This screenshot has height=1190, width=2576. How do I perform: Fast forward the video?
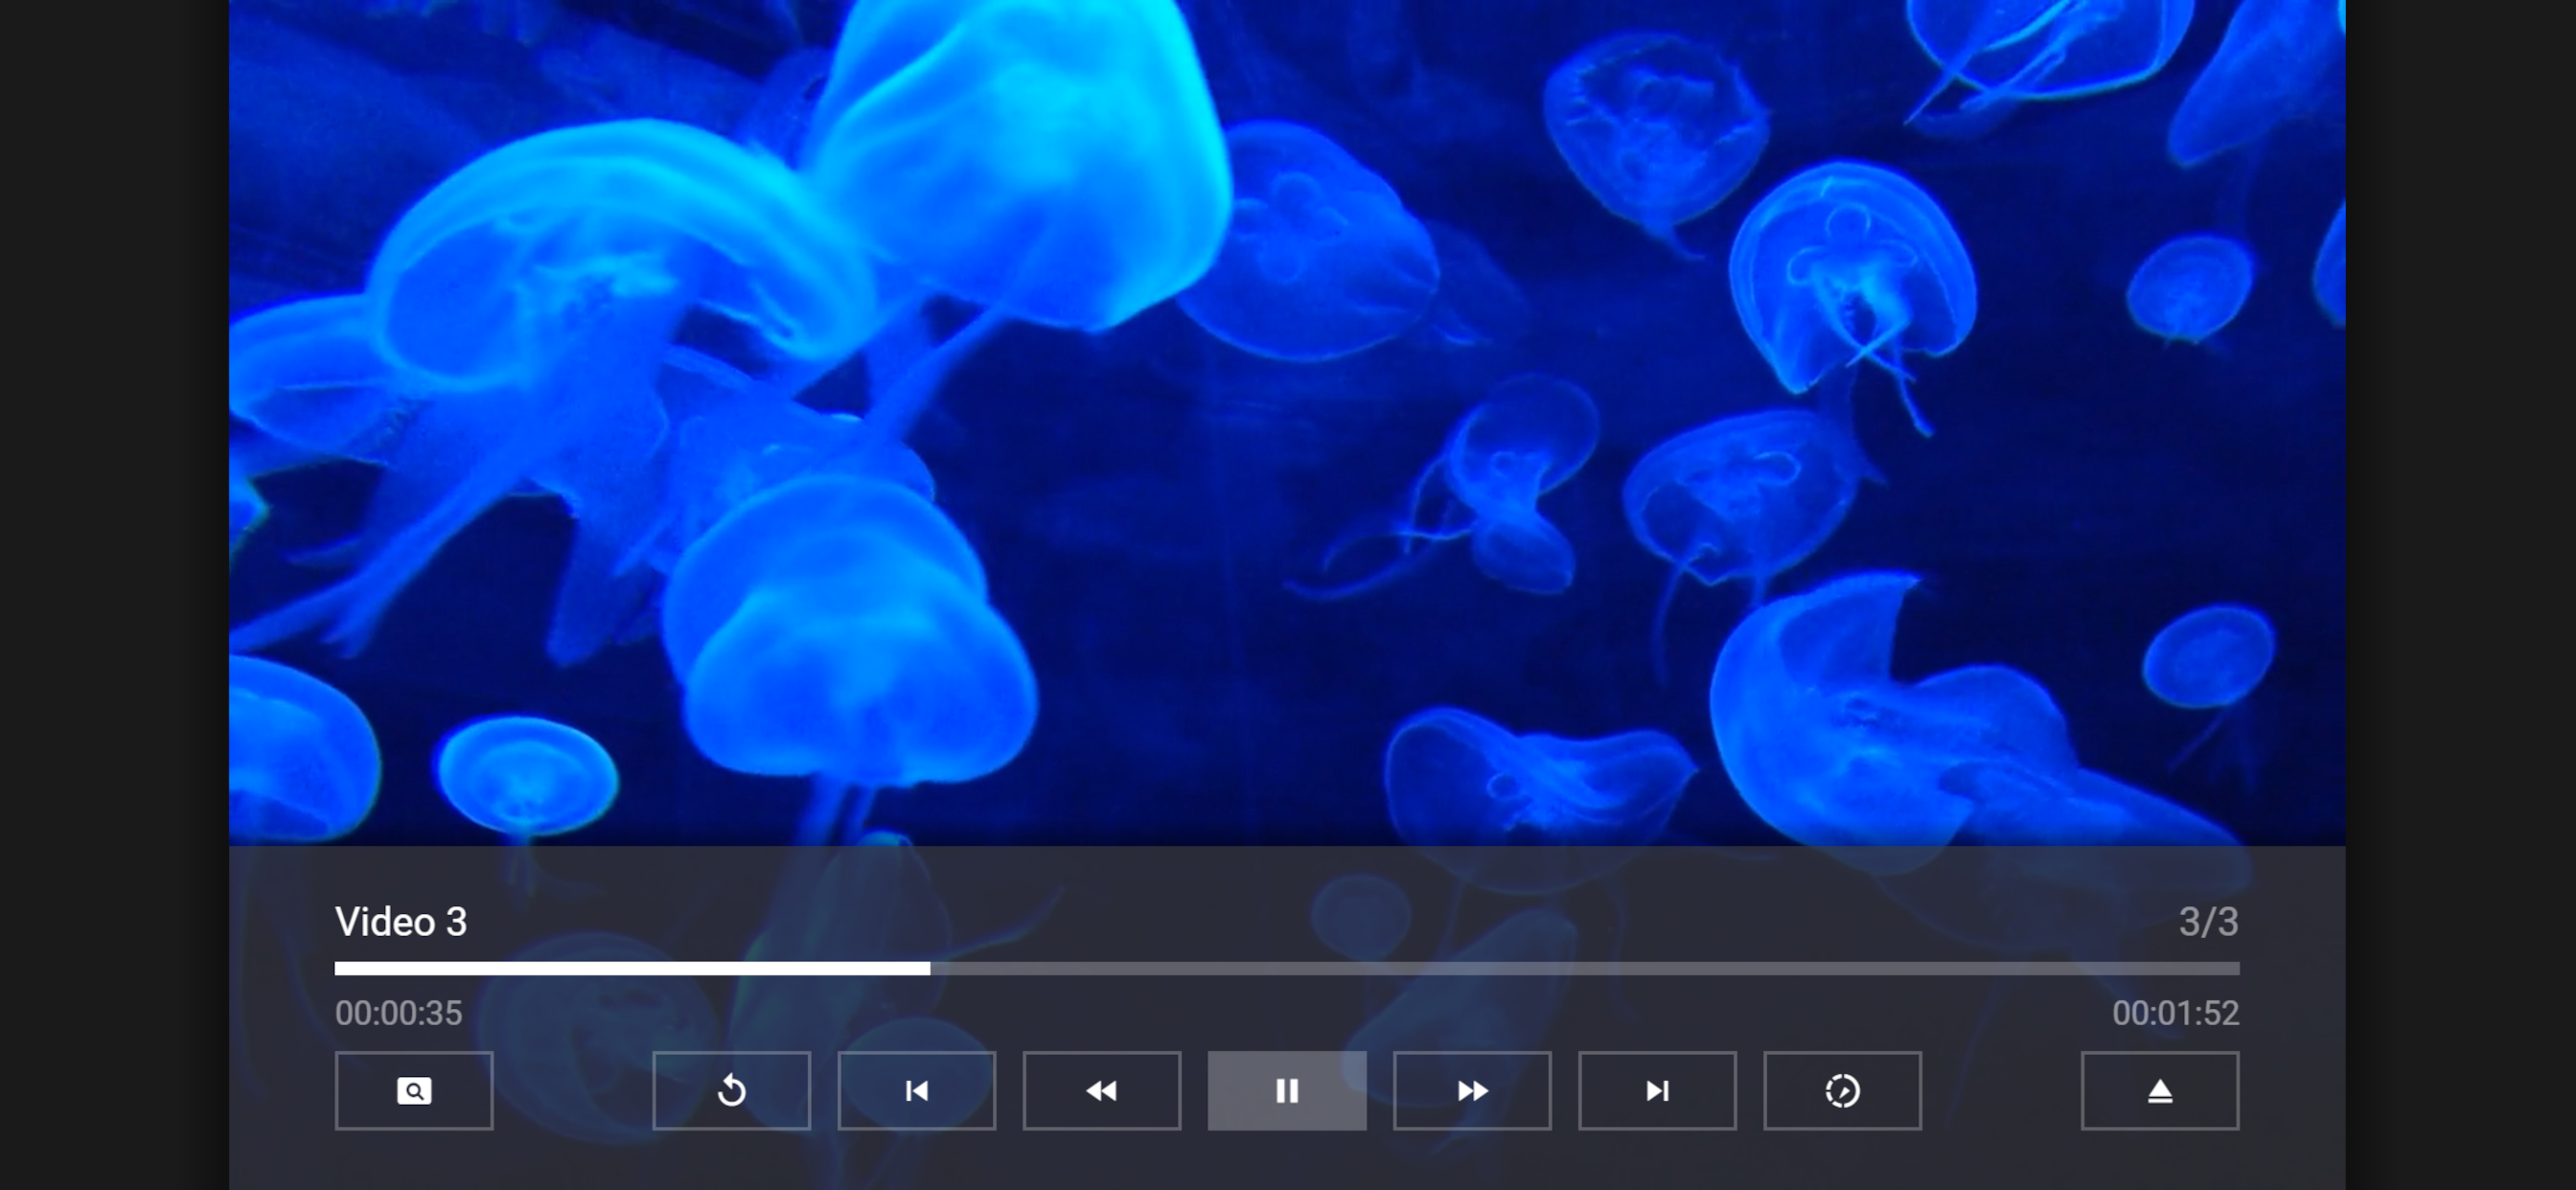click(1472, 1090)
